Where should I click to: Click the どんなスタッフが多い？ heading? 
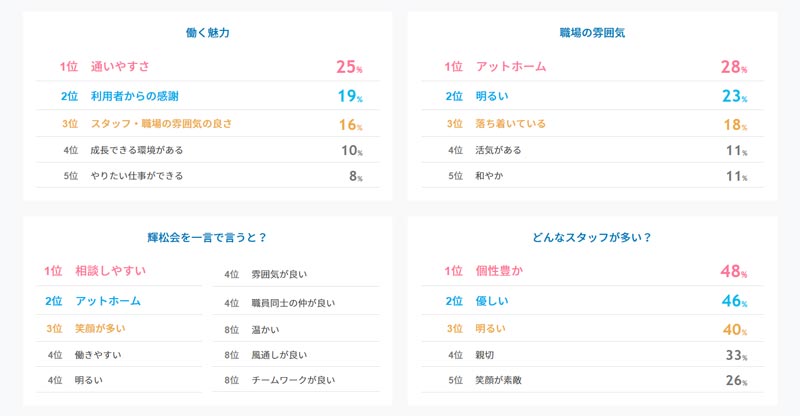(592, 238)
